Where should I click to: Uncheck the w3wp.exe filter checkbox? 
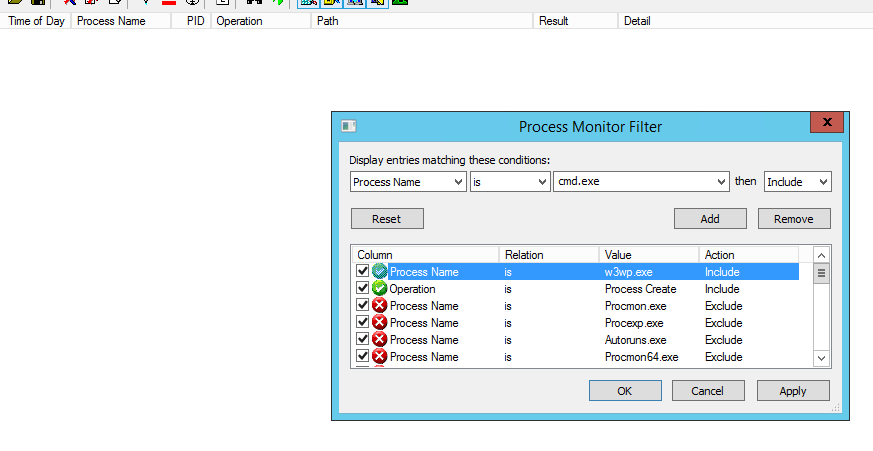pyautogui.click(x=362, y=272)
